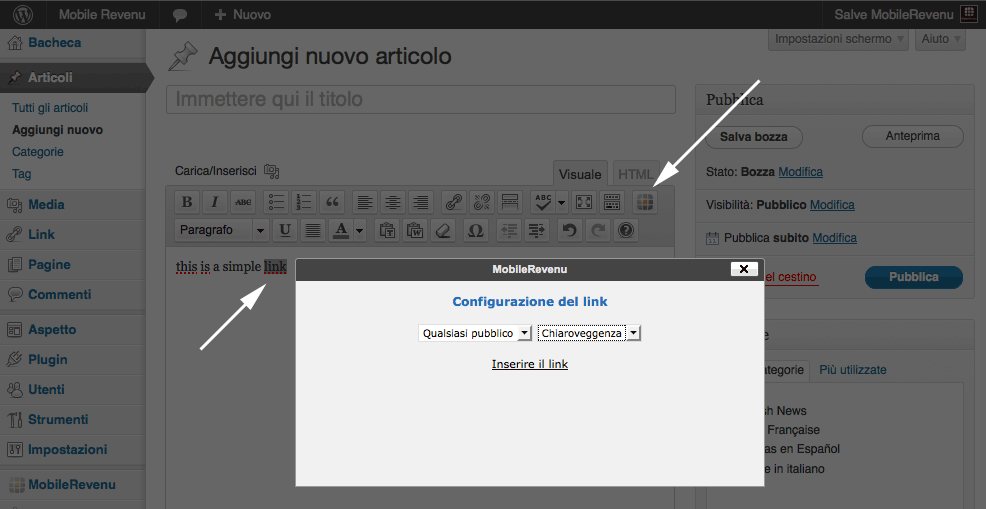986x509 pixels.
Task: Click the Anteprima preview button
Action: pos(912,136)
